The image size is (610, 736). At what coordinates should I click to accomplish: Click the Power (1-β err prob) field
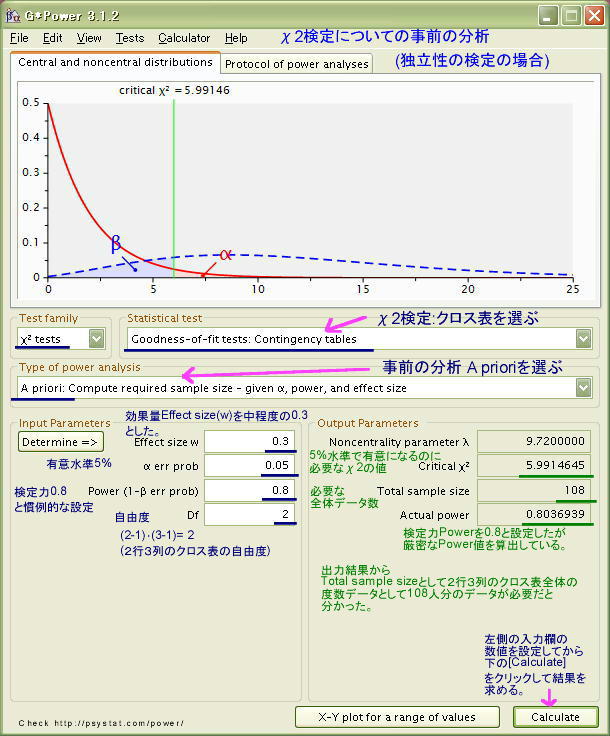[250, 490]
